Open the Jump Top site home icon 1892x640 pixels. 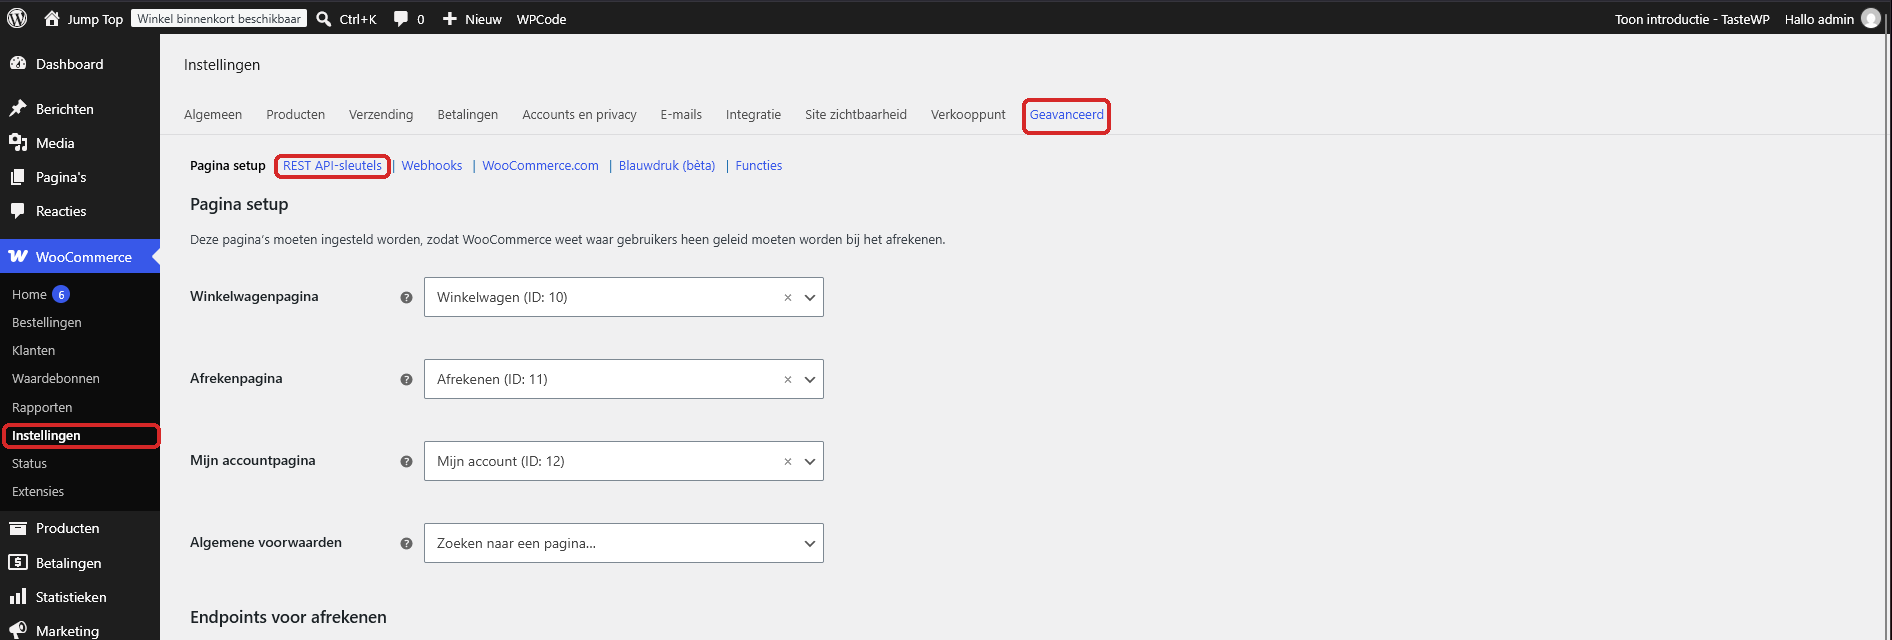(52, 18)
